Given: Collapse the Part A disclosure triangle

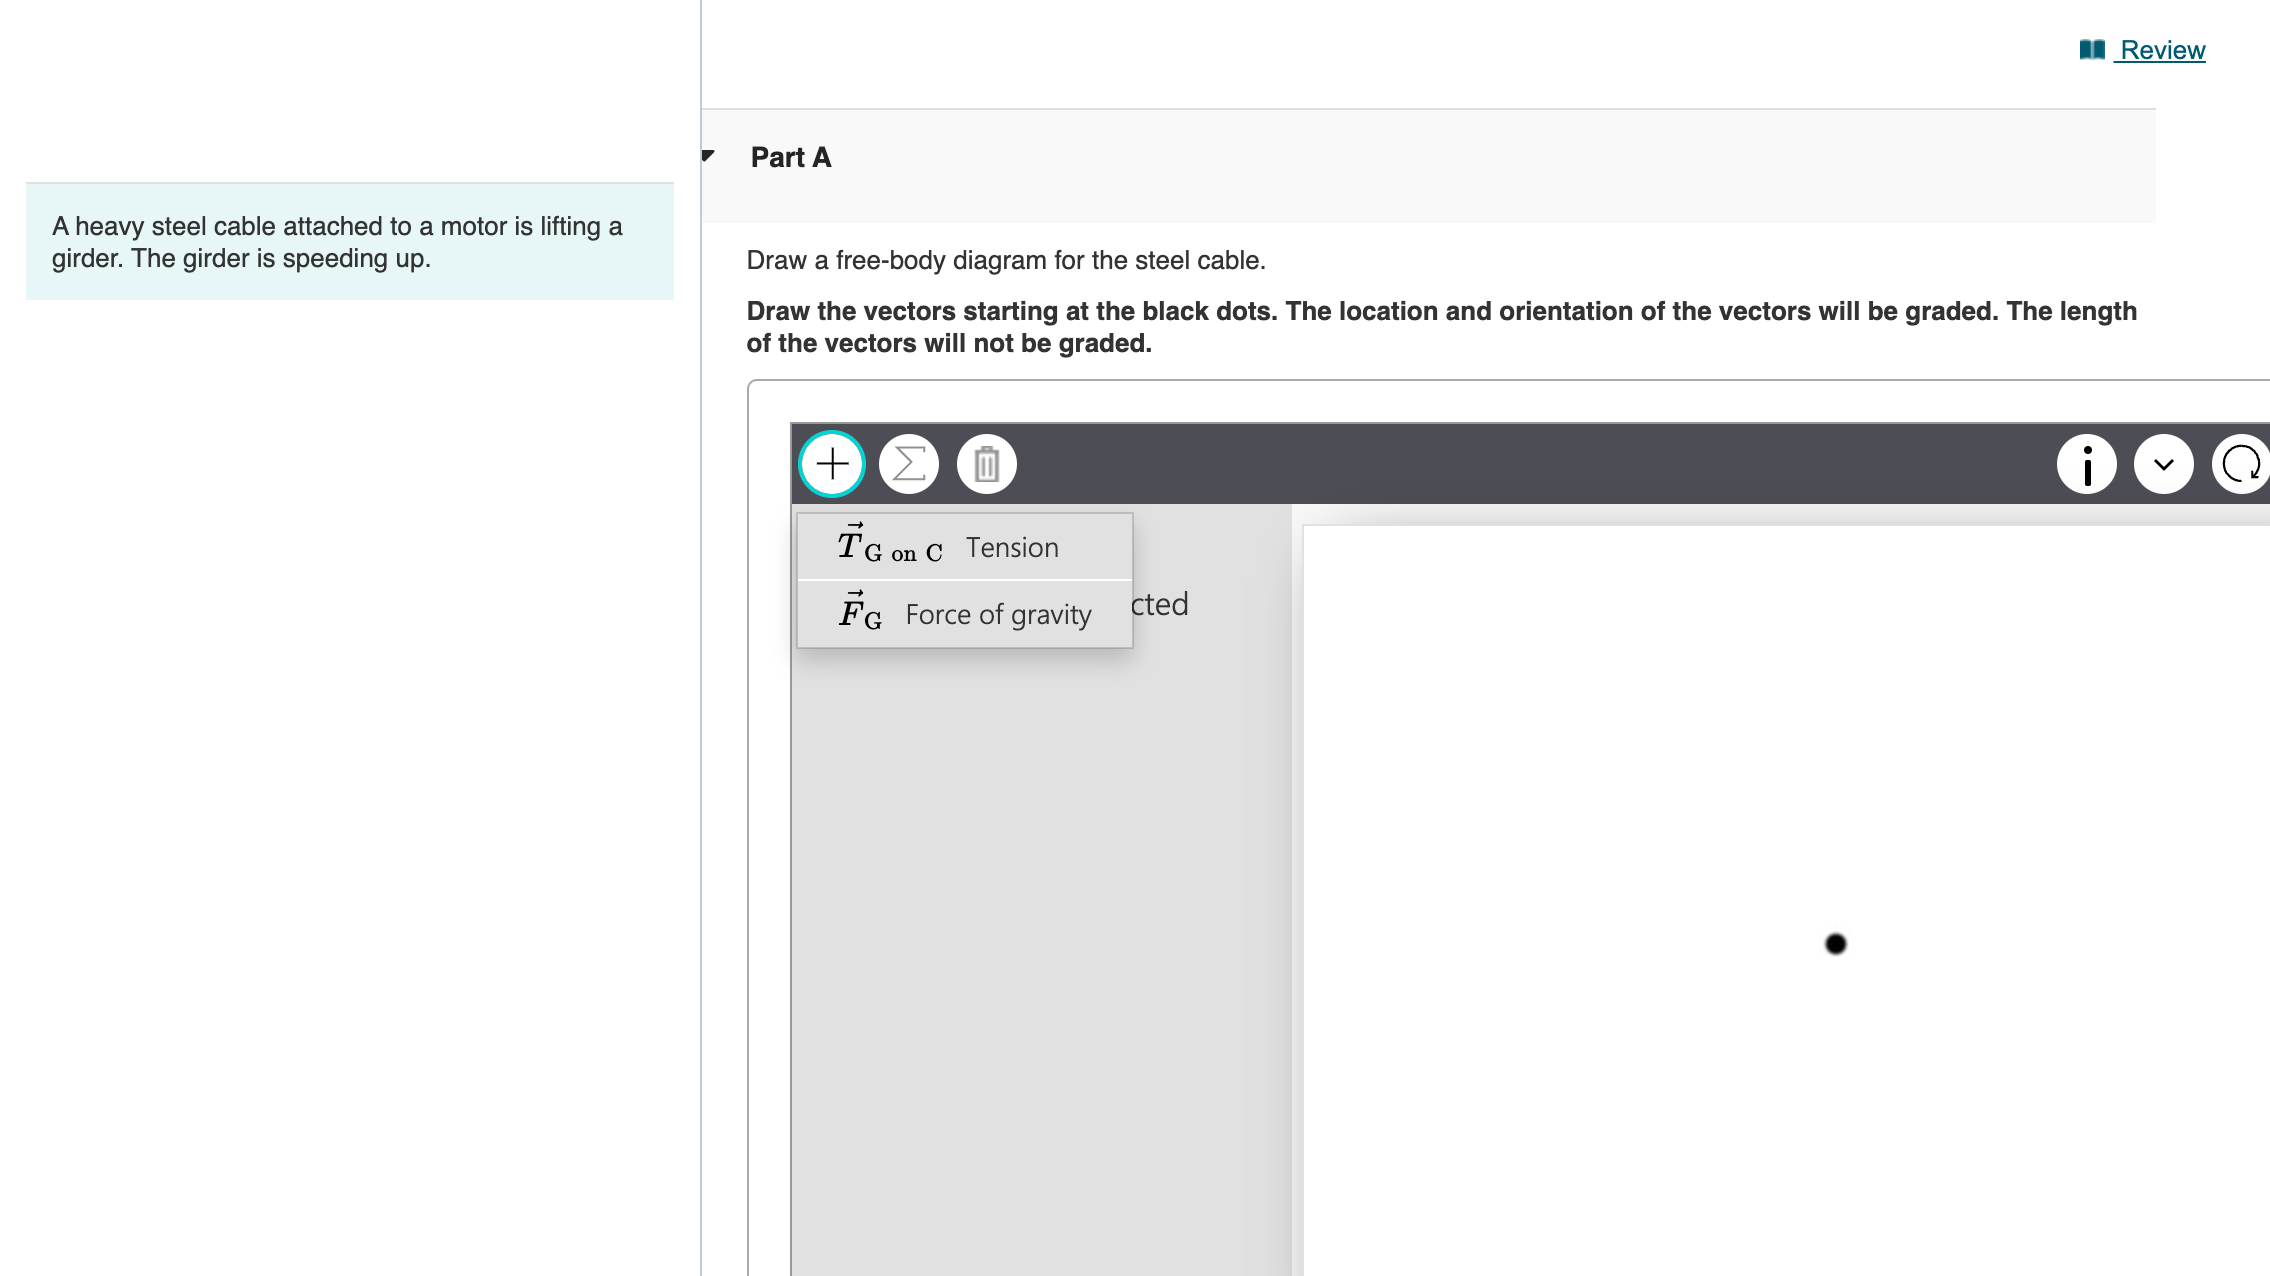Looking at the screenshot, I should pos(708,156).
